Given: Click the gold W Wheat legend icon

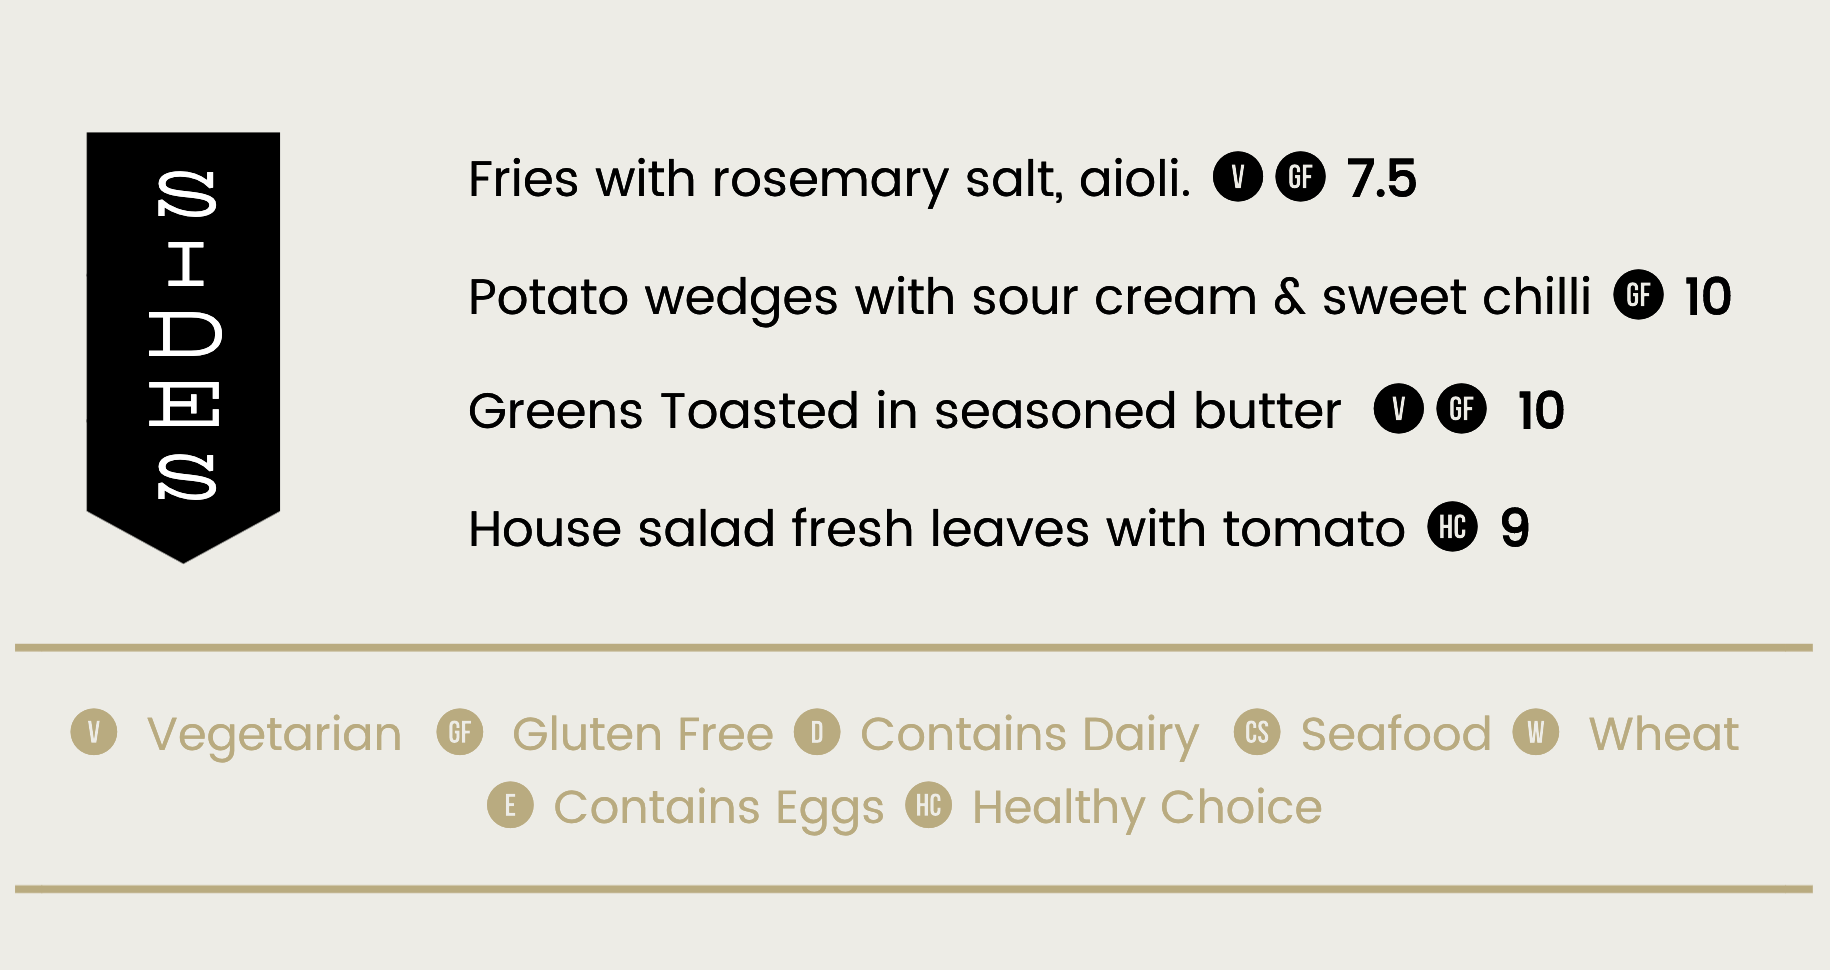Looking at the screenshot, I should (1536, 732).
